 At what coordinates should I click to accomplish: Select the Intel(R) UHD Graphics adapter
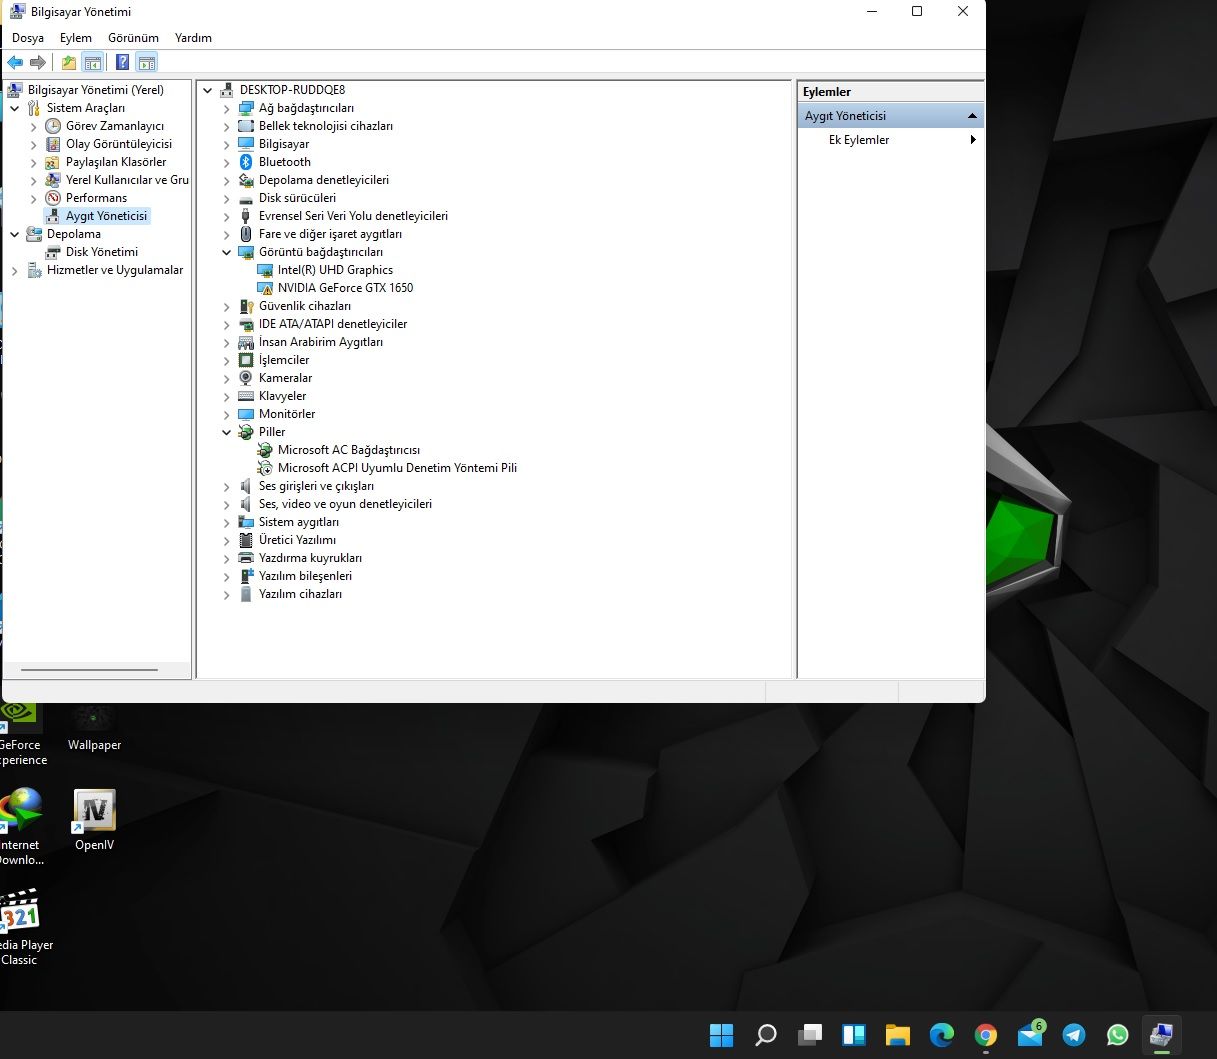click(x=335, y=270)
